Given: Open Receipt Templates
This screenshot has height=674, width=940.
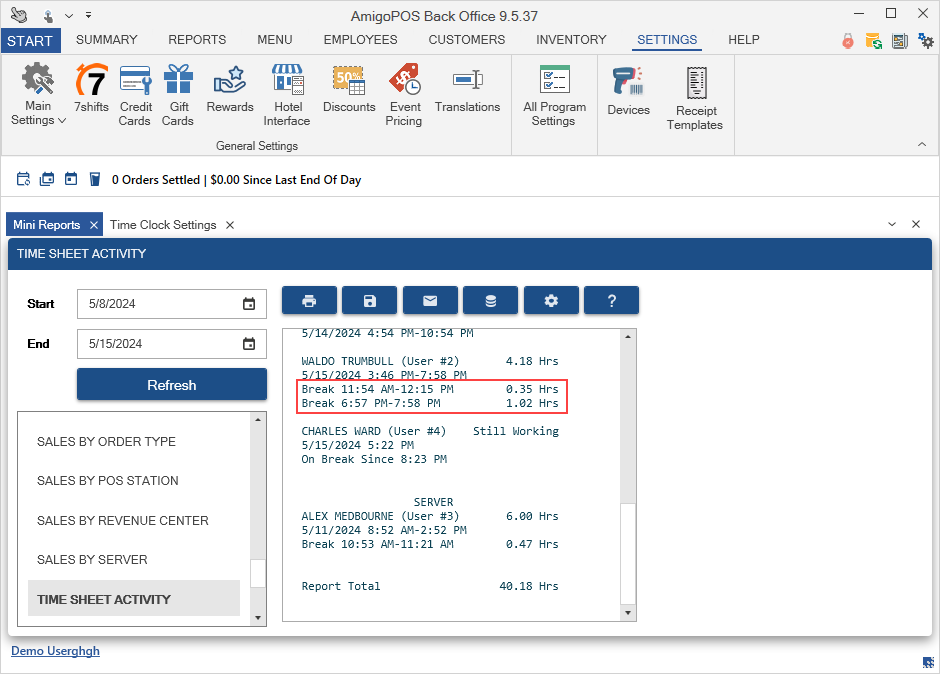Looking at the screenshot, I should 695,98.
